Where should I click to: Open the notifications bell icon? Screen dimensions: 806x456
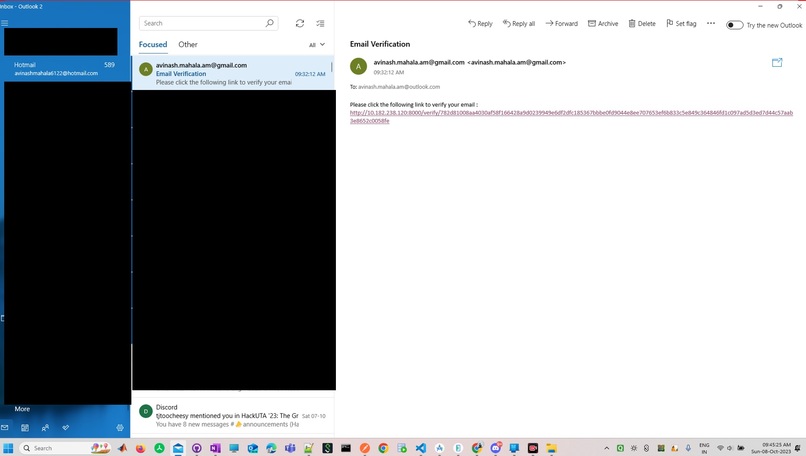pyautogui.click(x=798, y=448)
